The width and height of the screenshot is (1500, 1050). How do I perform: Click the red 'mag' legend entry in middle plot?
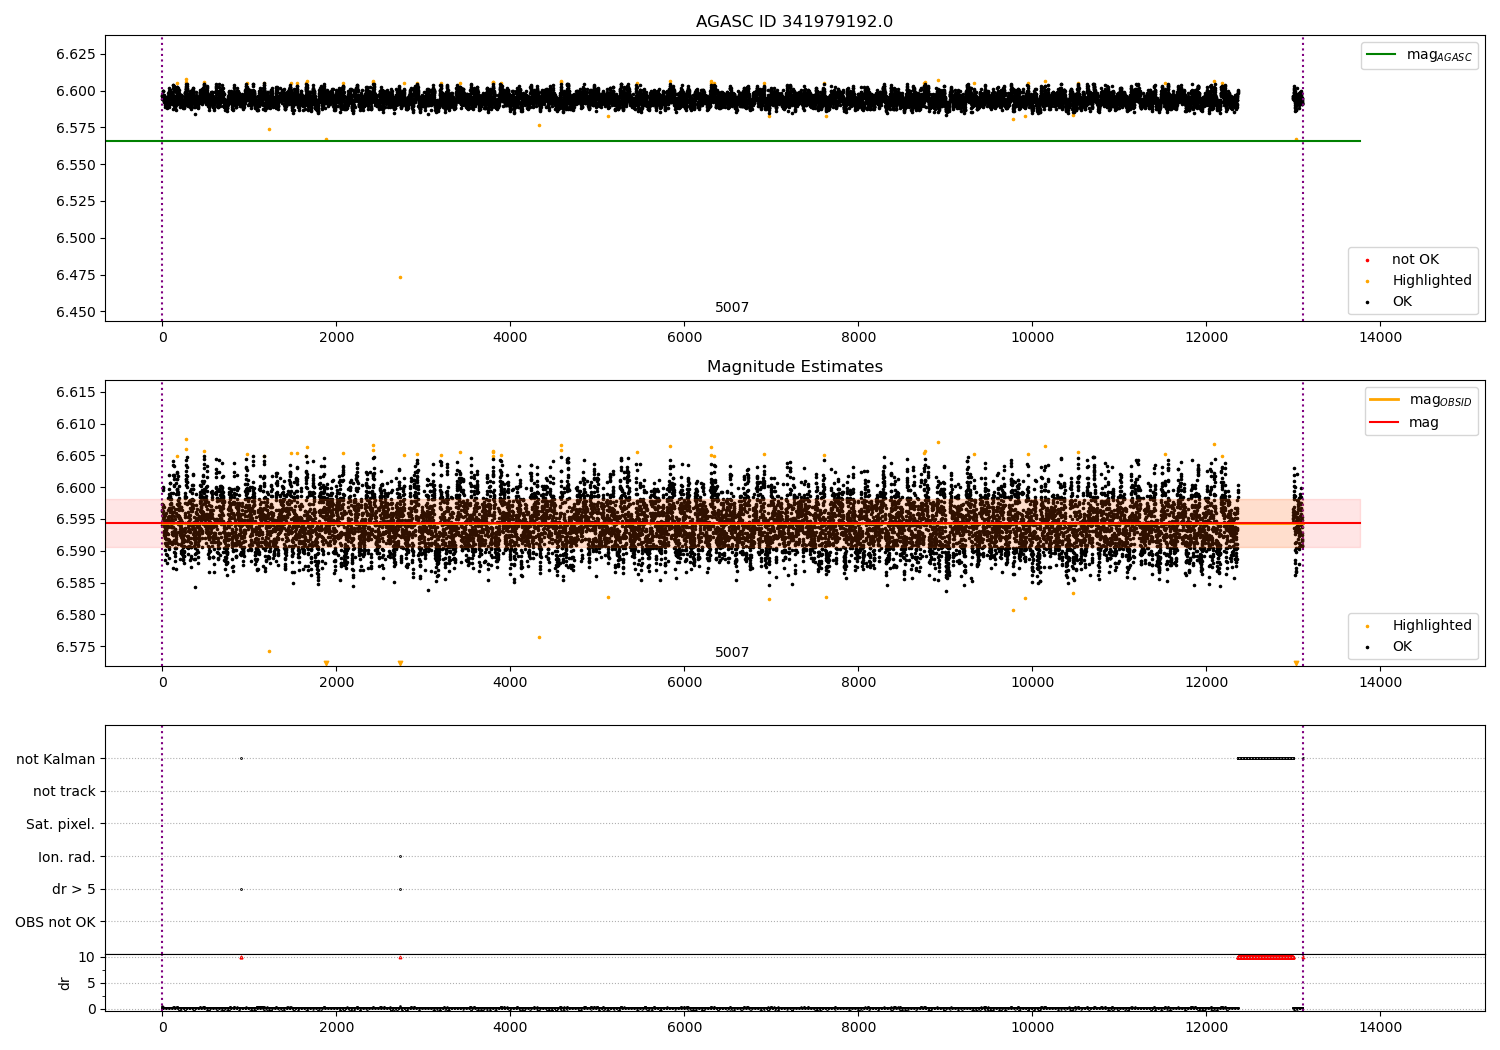1385,423
